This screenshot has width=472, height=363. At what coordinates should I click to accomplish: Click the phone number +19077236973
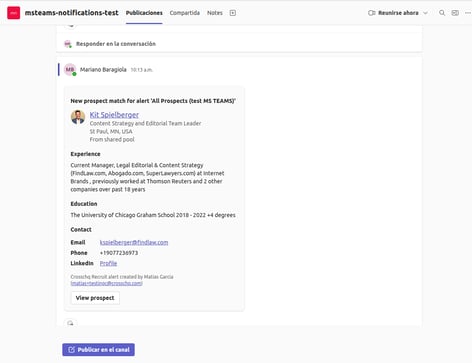119,253
